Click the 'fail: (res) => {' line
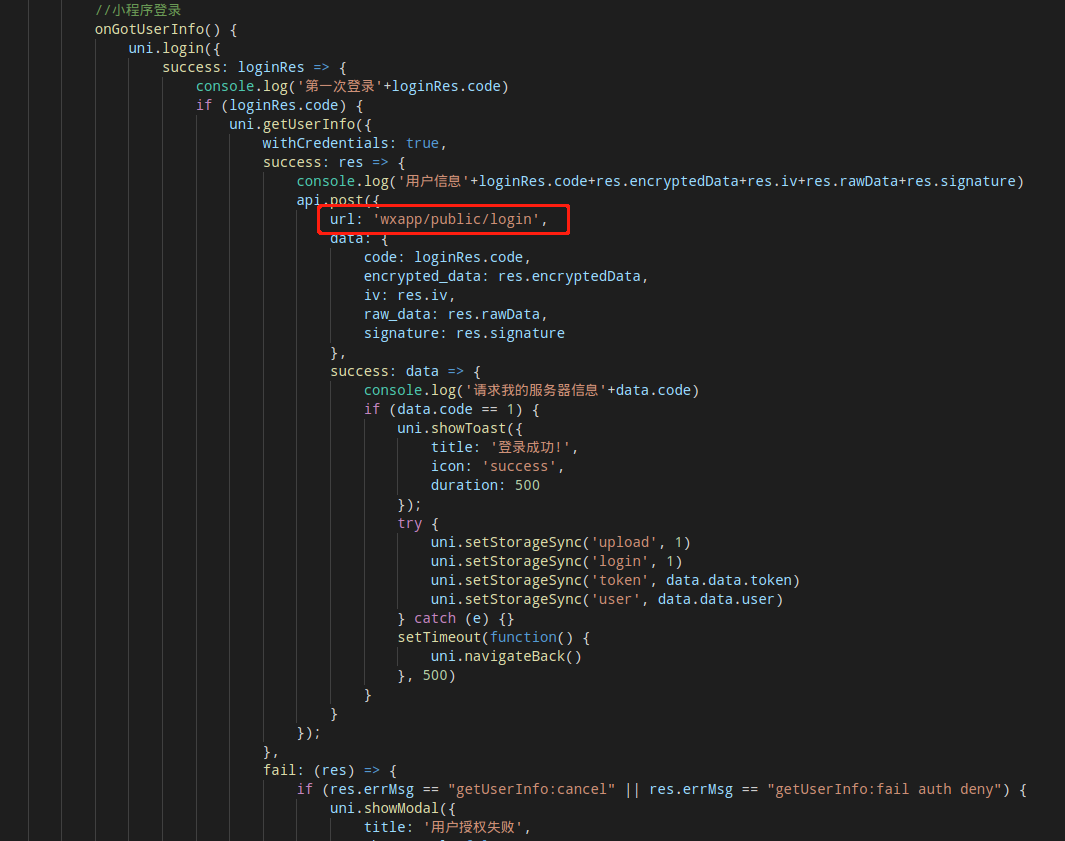Viewport: 1065px width, 841px height. (x=330, y=770)
